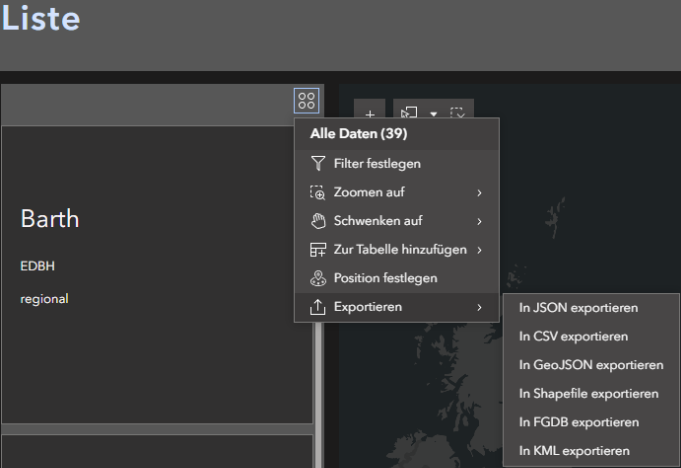Choose In GeoJSON exportieren

tap(591, 365)
